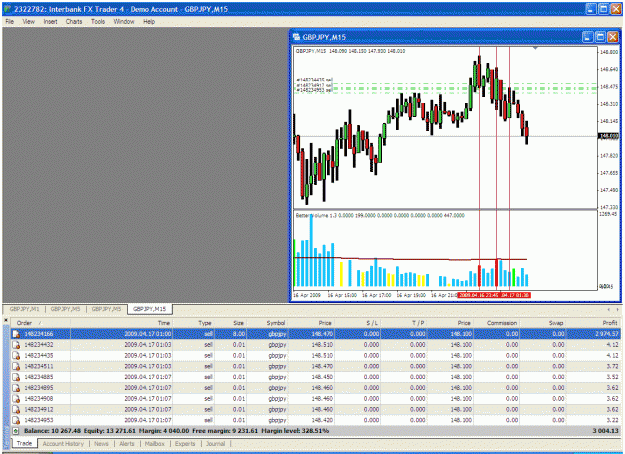
Task: Maximize the GBPJPY,M15 chart window
Action: tap(600, 37)
